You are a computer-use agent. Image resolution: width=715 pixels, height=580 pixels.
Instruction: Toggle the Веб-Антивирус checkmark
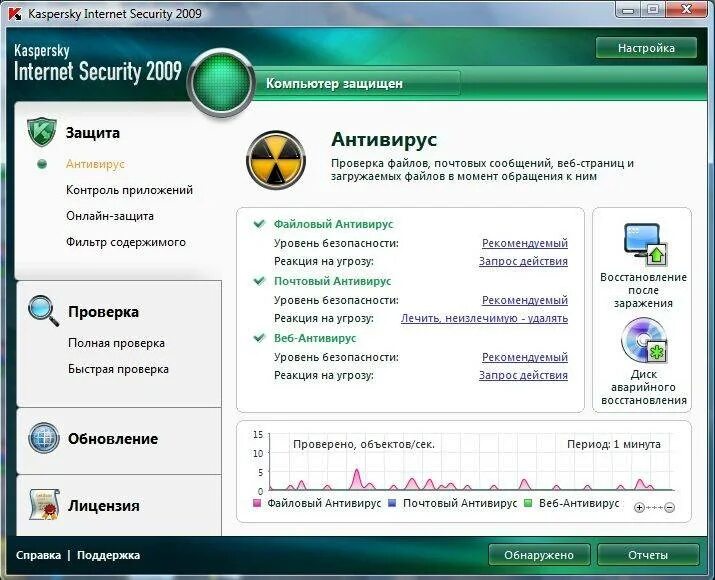coord(259,337)
